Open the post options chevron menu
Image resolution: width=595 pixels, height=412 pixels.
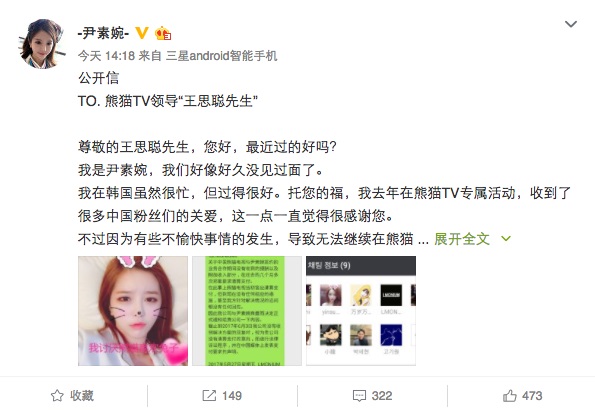(571, 24)
